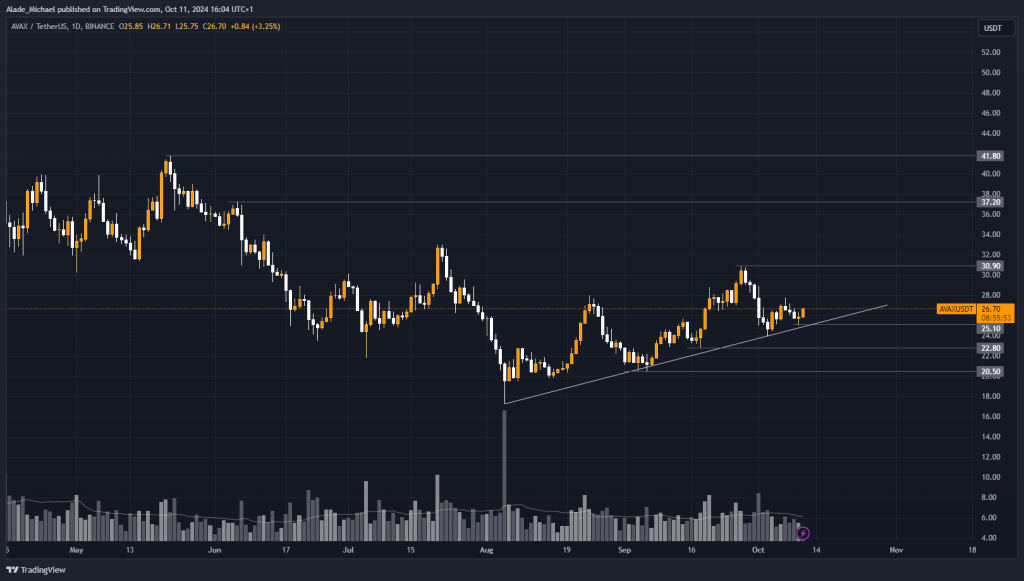Click the Jul date axis label
The height and width of the screenshot is (581, 1024).
(348, 550)
